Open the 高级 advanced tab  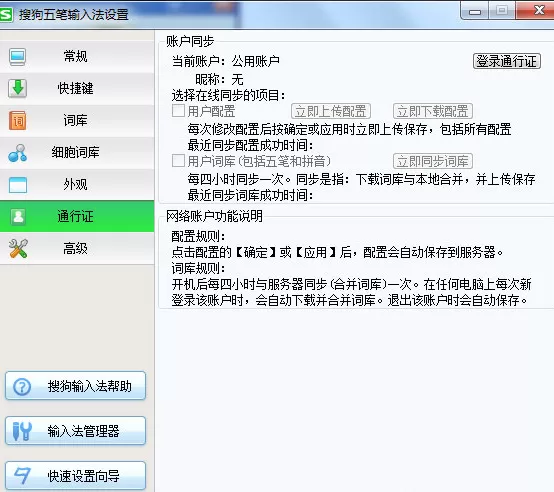click(77, 248)
